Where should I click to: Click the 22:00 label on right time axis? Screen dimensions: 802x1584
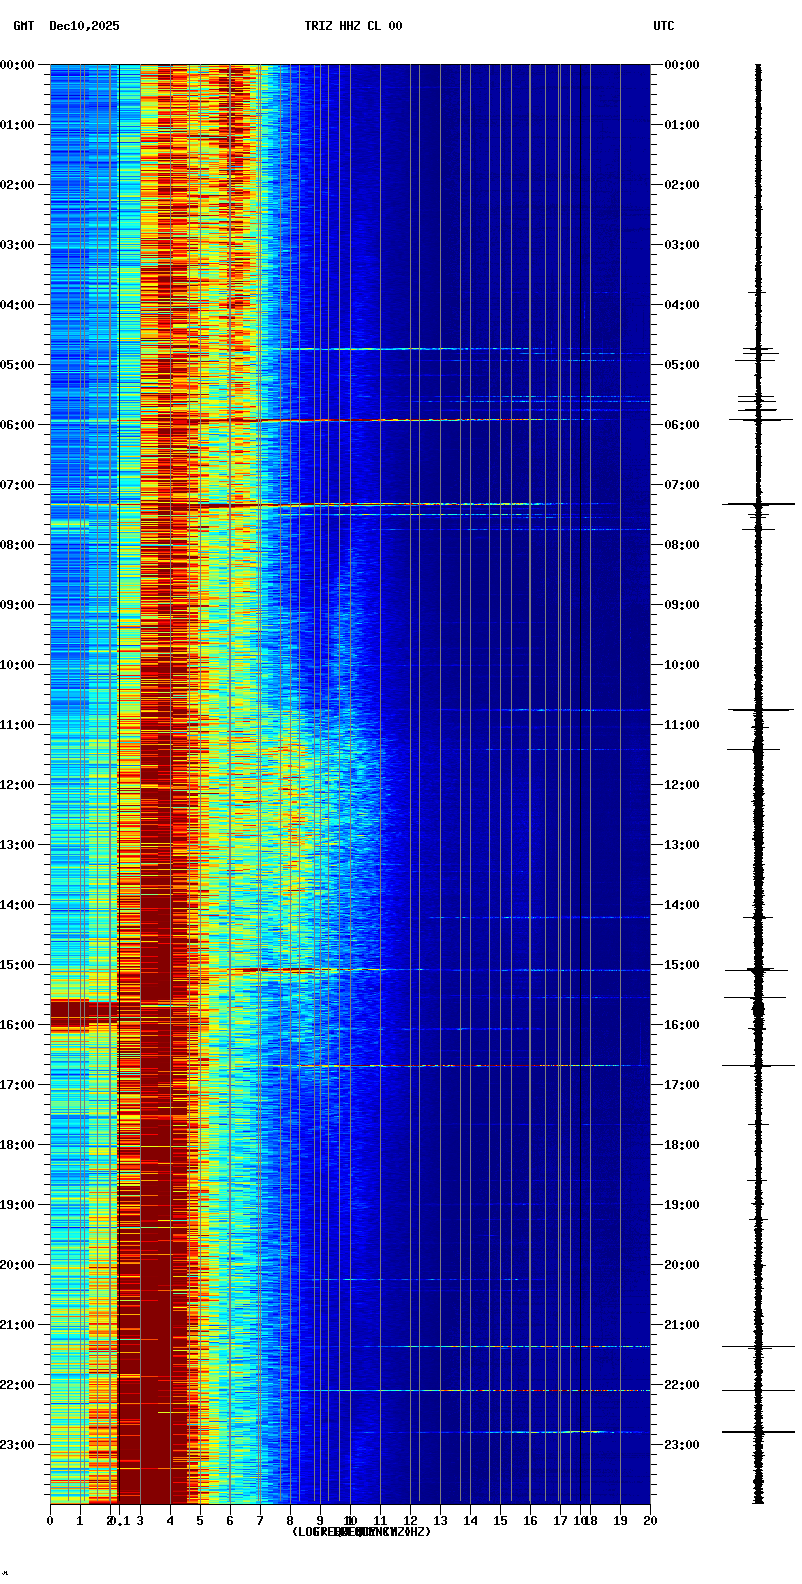click(683, 1385)
